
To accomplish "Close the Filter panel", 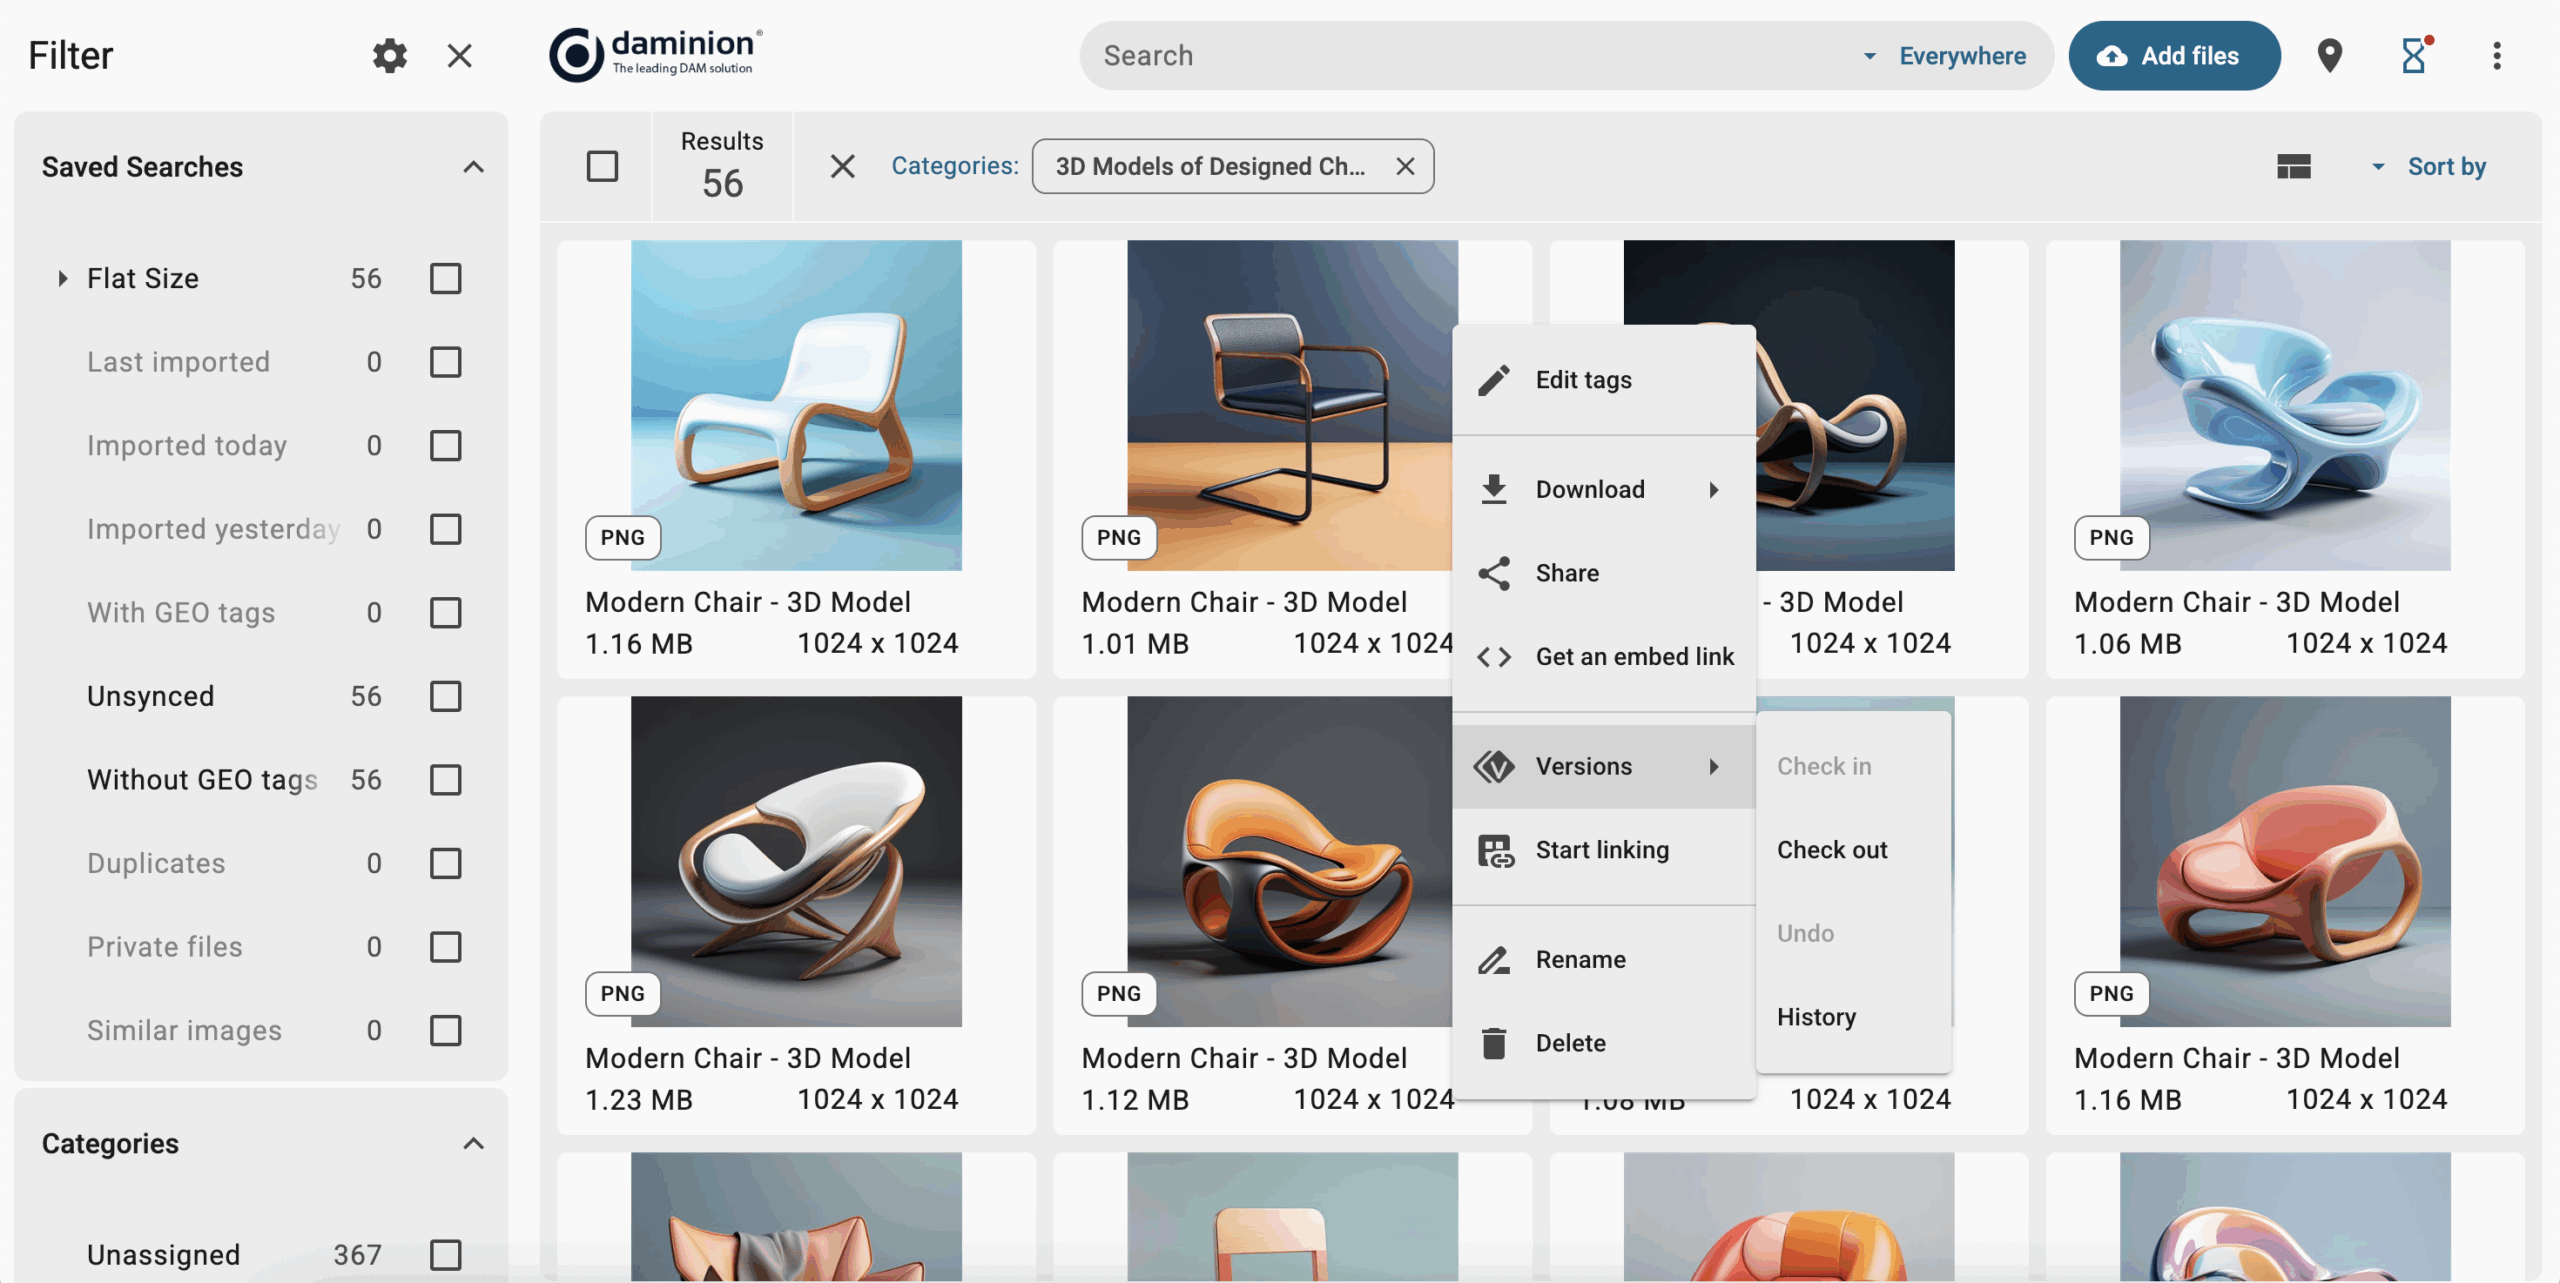I will point(459,56).
